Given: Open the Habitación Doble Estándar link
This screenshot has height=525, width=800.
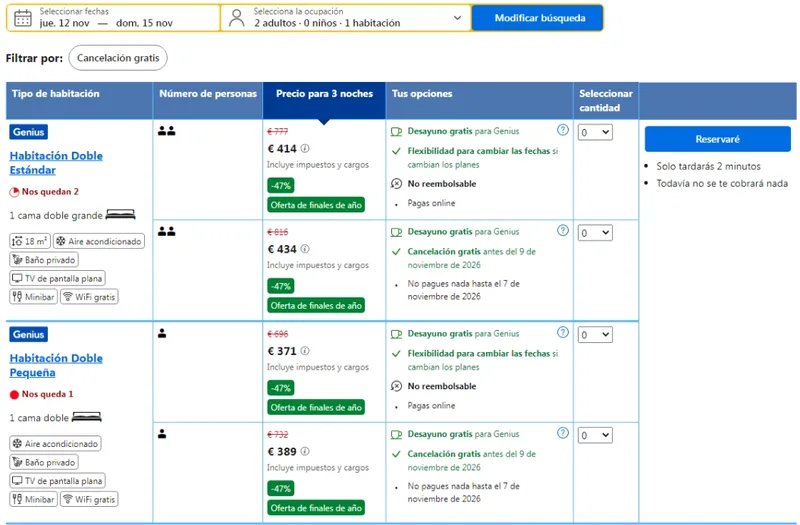Looking at the screenshot, I should (x=56, y=163).
